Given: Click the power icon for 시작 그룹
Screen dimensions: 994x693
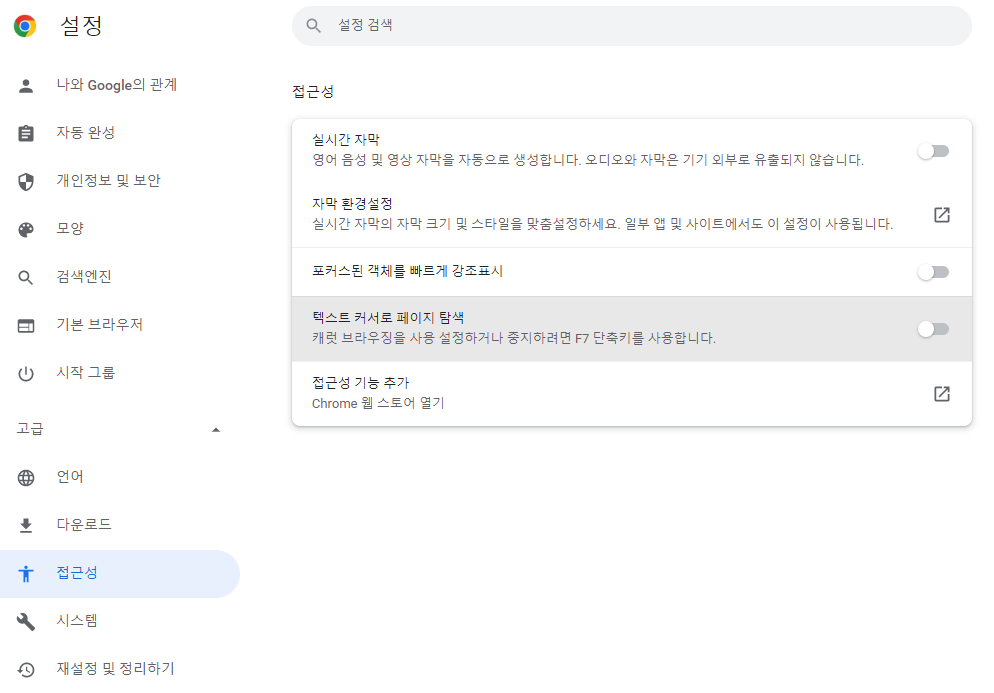Looking at the screenshot, I should coord(26,373).
